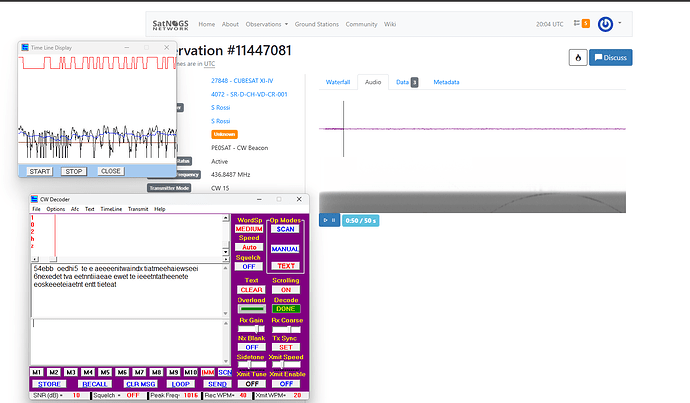Open the Afc menu in CW Decoder

pyautogui.click(x=75, y=209)
